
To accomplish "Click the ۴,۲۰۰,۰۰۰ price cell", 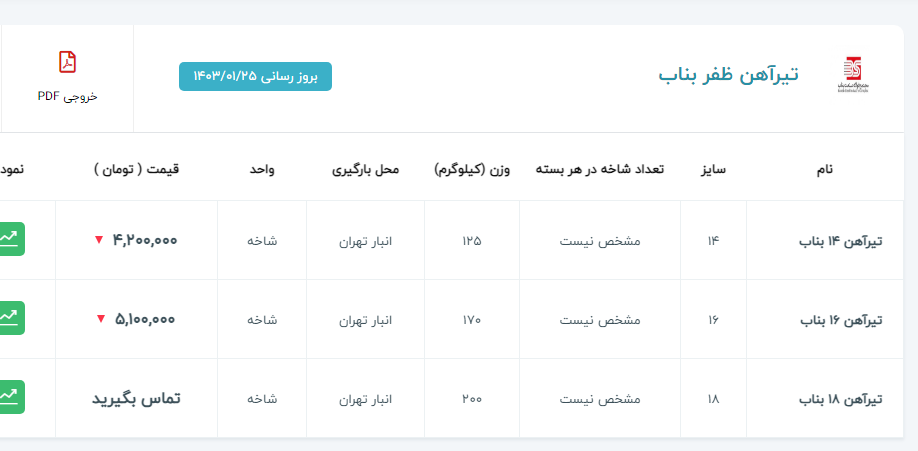I will pyautogui.click(x=145, y=240).
